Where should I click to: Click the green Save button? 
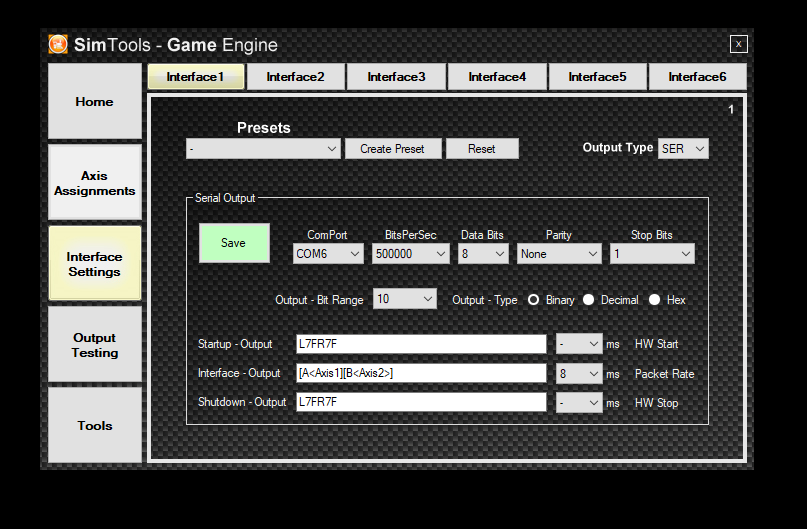coord(234,243)
